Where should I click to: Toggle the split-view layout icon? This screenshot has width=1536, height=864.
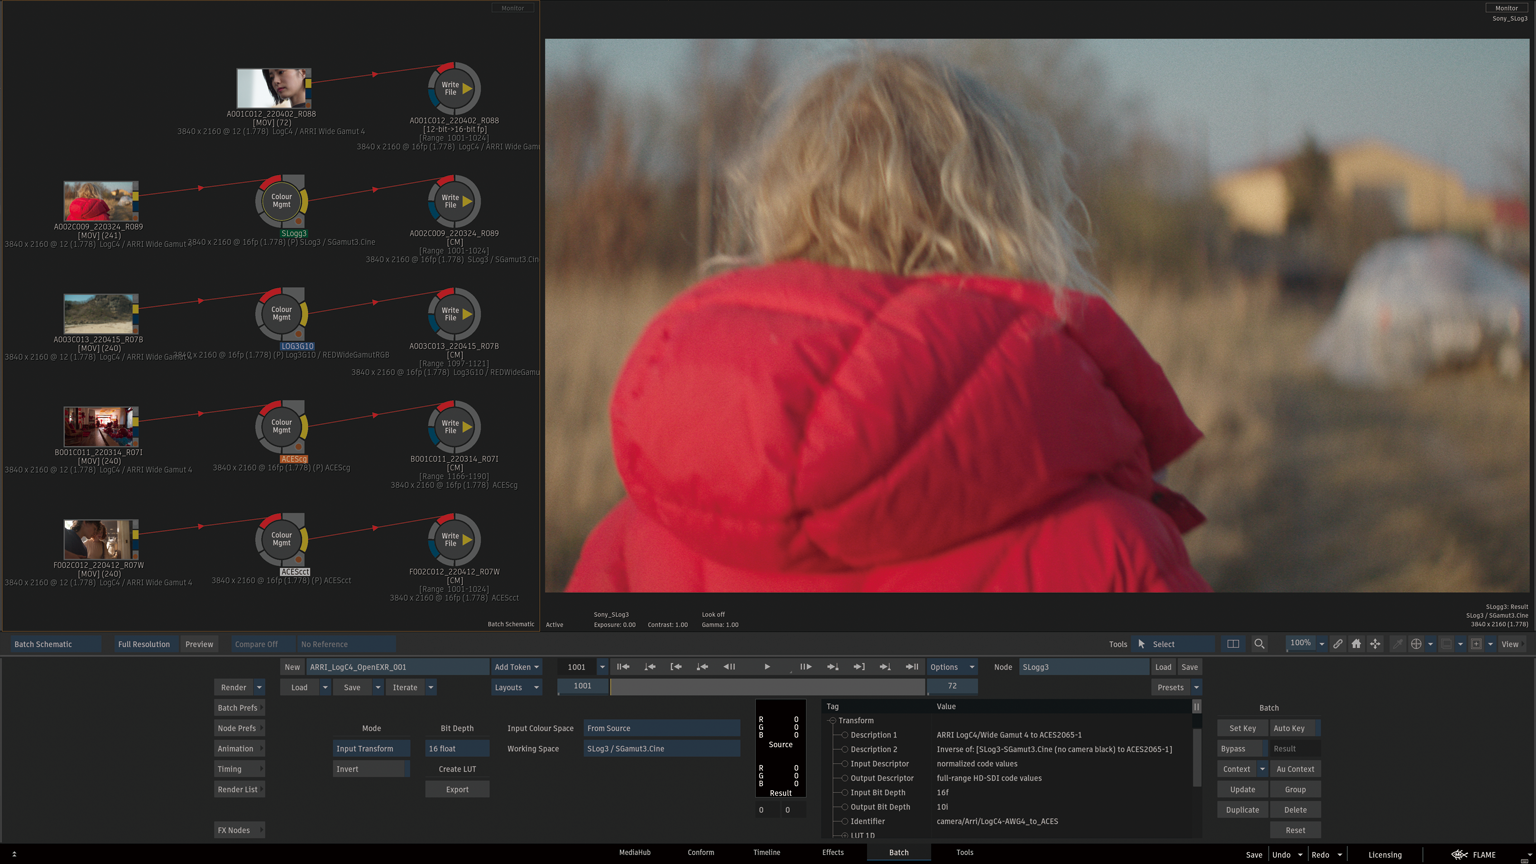(x=1233, y=644)
